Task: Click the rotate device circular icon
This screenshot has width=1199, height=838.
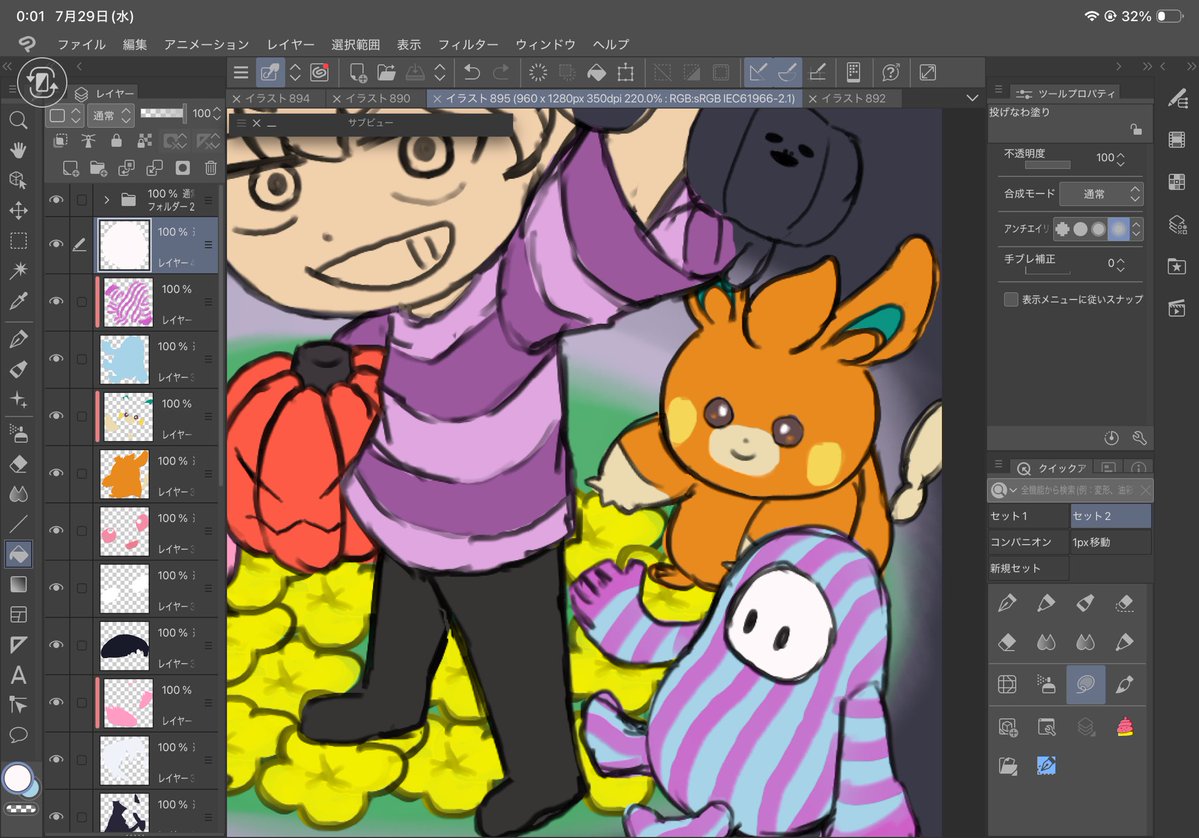Action: (x=41, y=82)
